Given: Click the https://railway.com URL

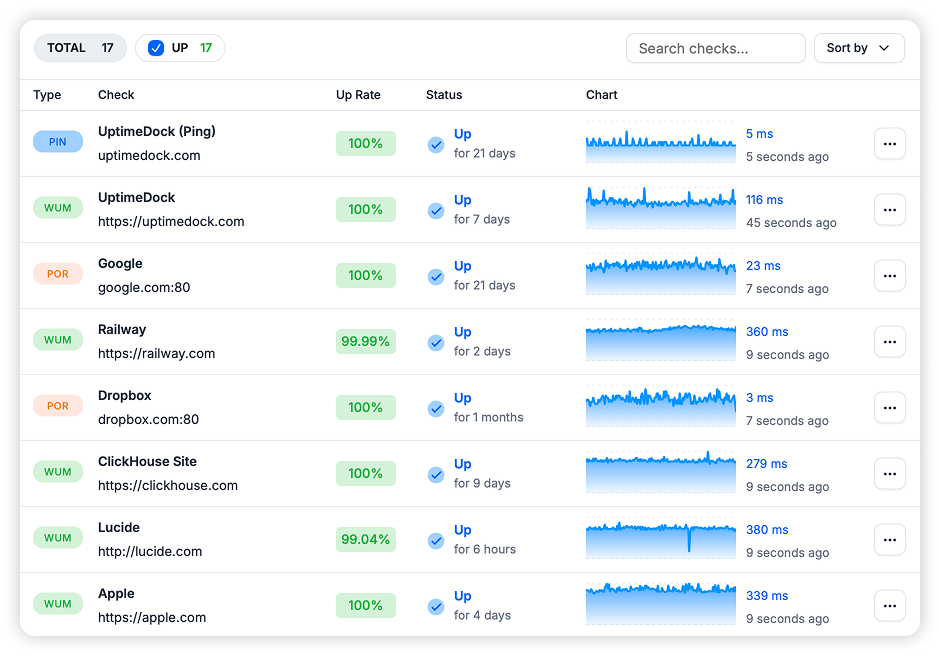Looking at the screenshot, I should click(x=156, y=353).
